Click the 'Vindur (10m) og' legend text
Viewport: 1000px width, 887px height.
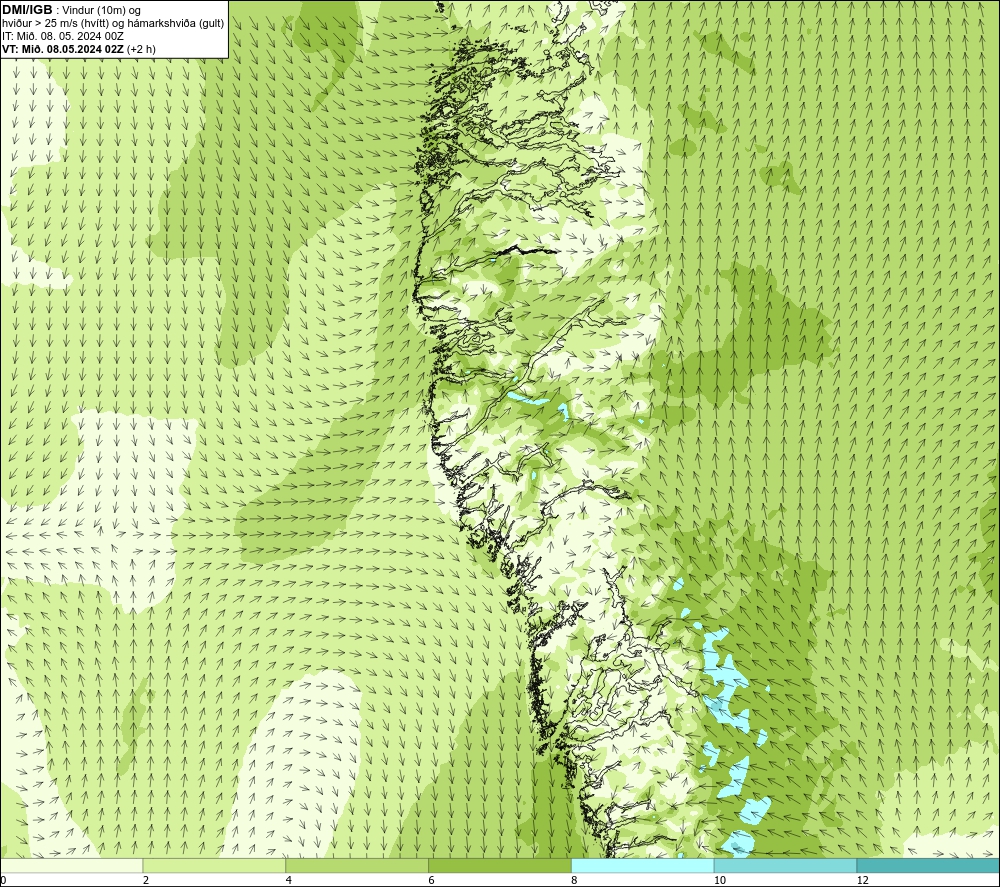pos(103,11)
